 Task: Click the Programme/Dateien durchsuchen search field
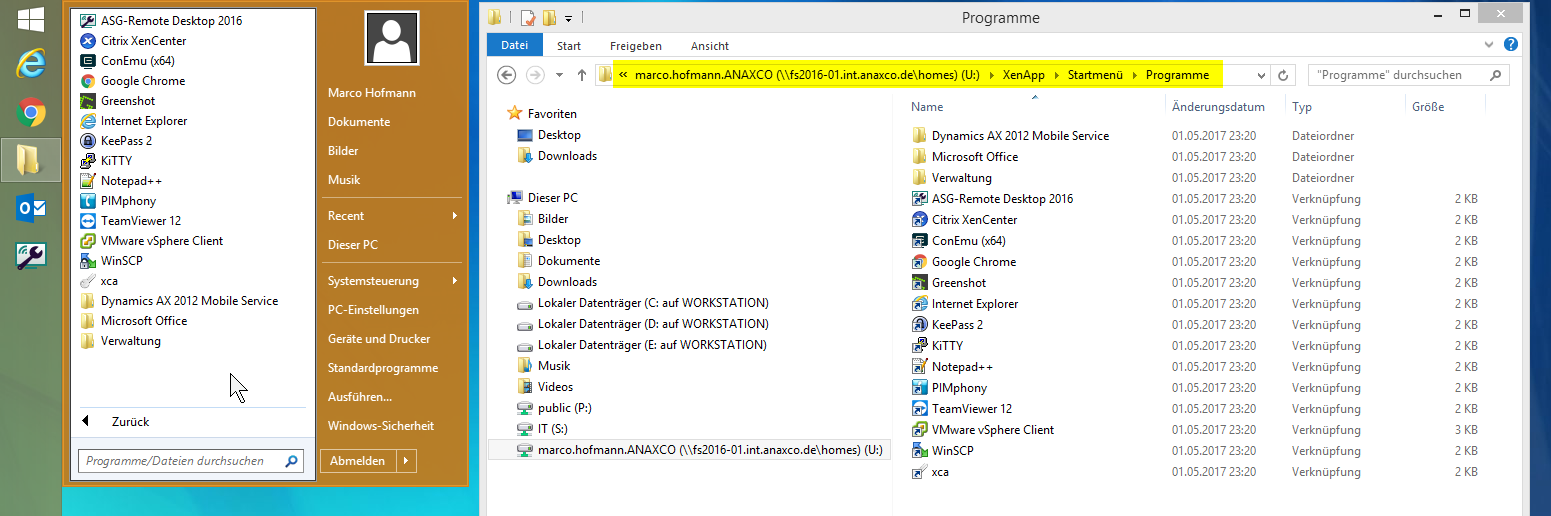pyautogui.click(x=190, y=461)
